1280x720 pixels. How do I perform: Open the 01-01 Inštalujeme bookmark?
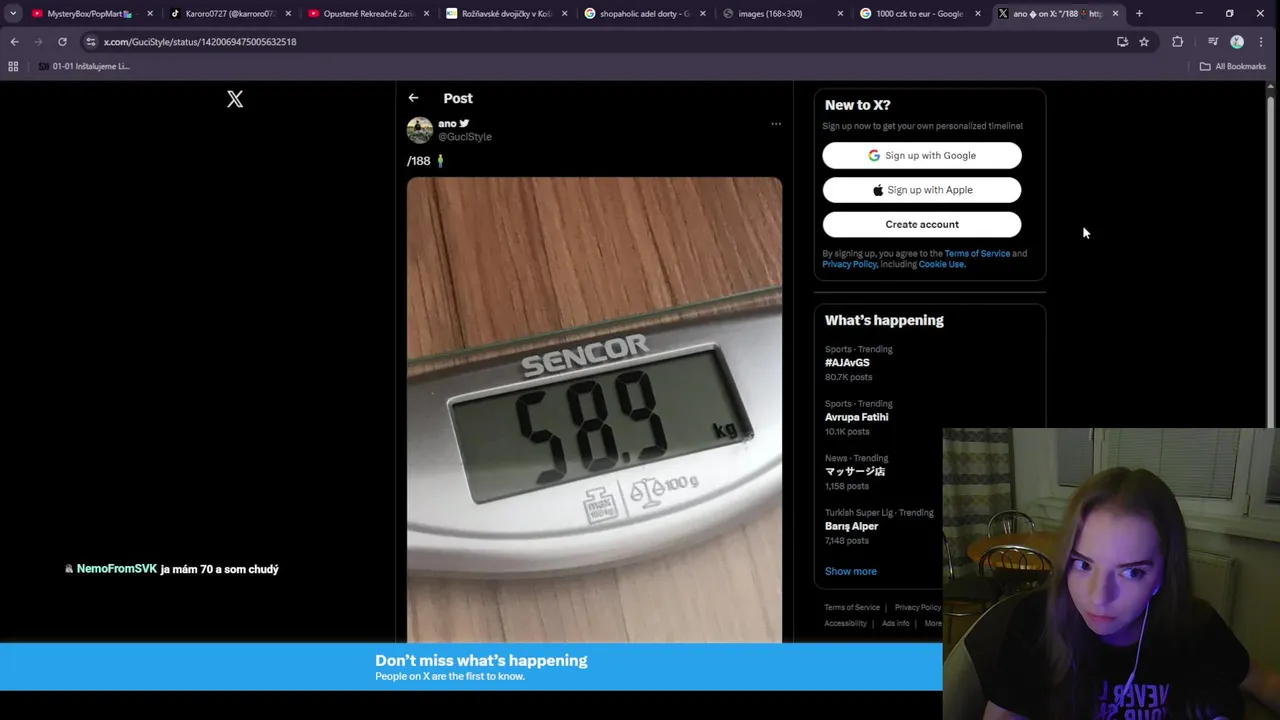click(x=84, y=66)
